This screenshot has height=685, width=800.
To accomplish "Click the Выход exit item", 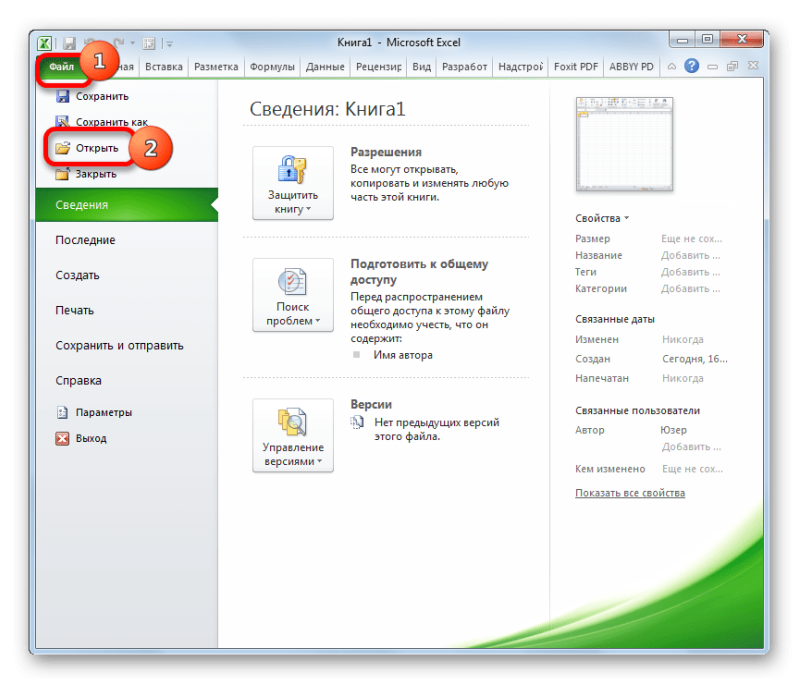I will tap(82, 438).
